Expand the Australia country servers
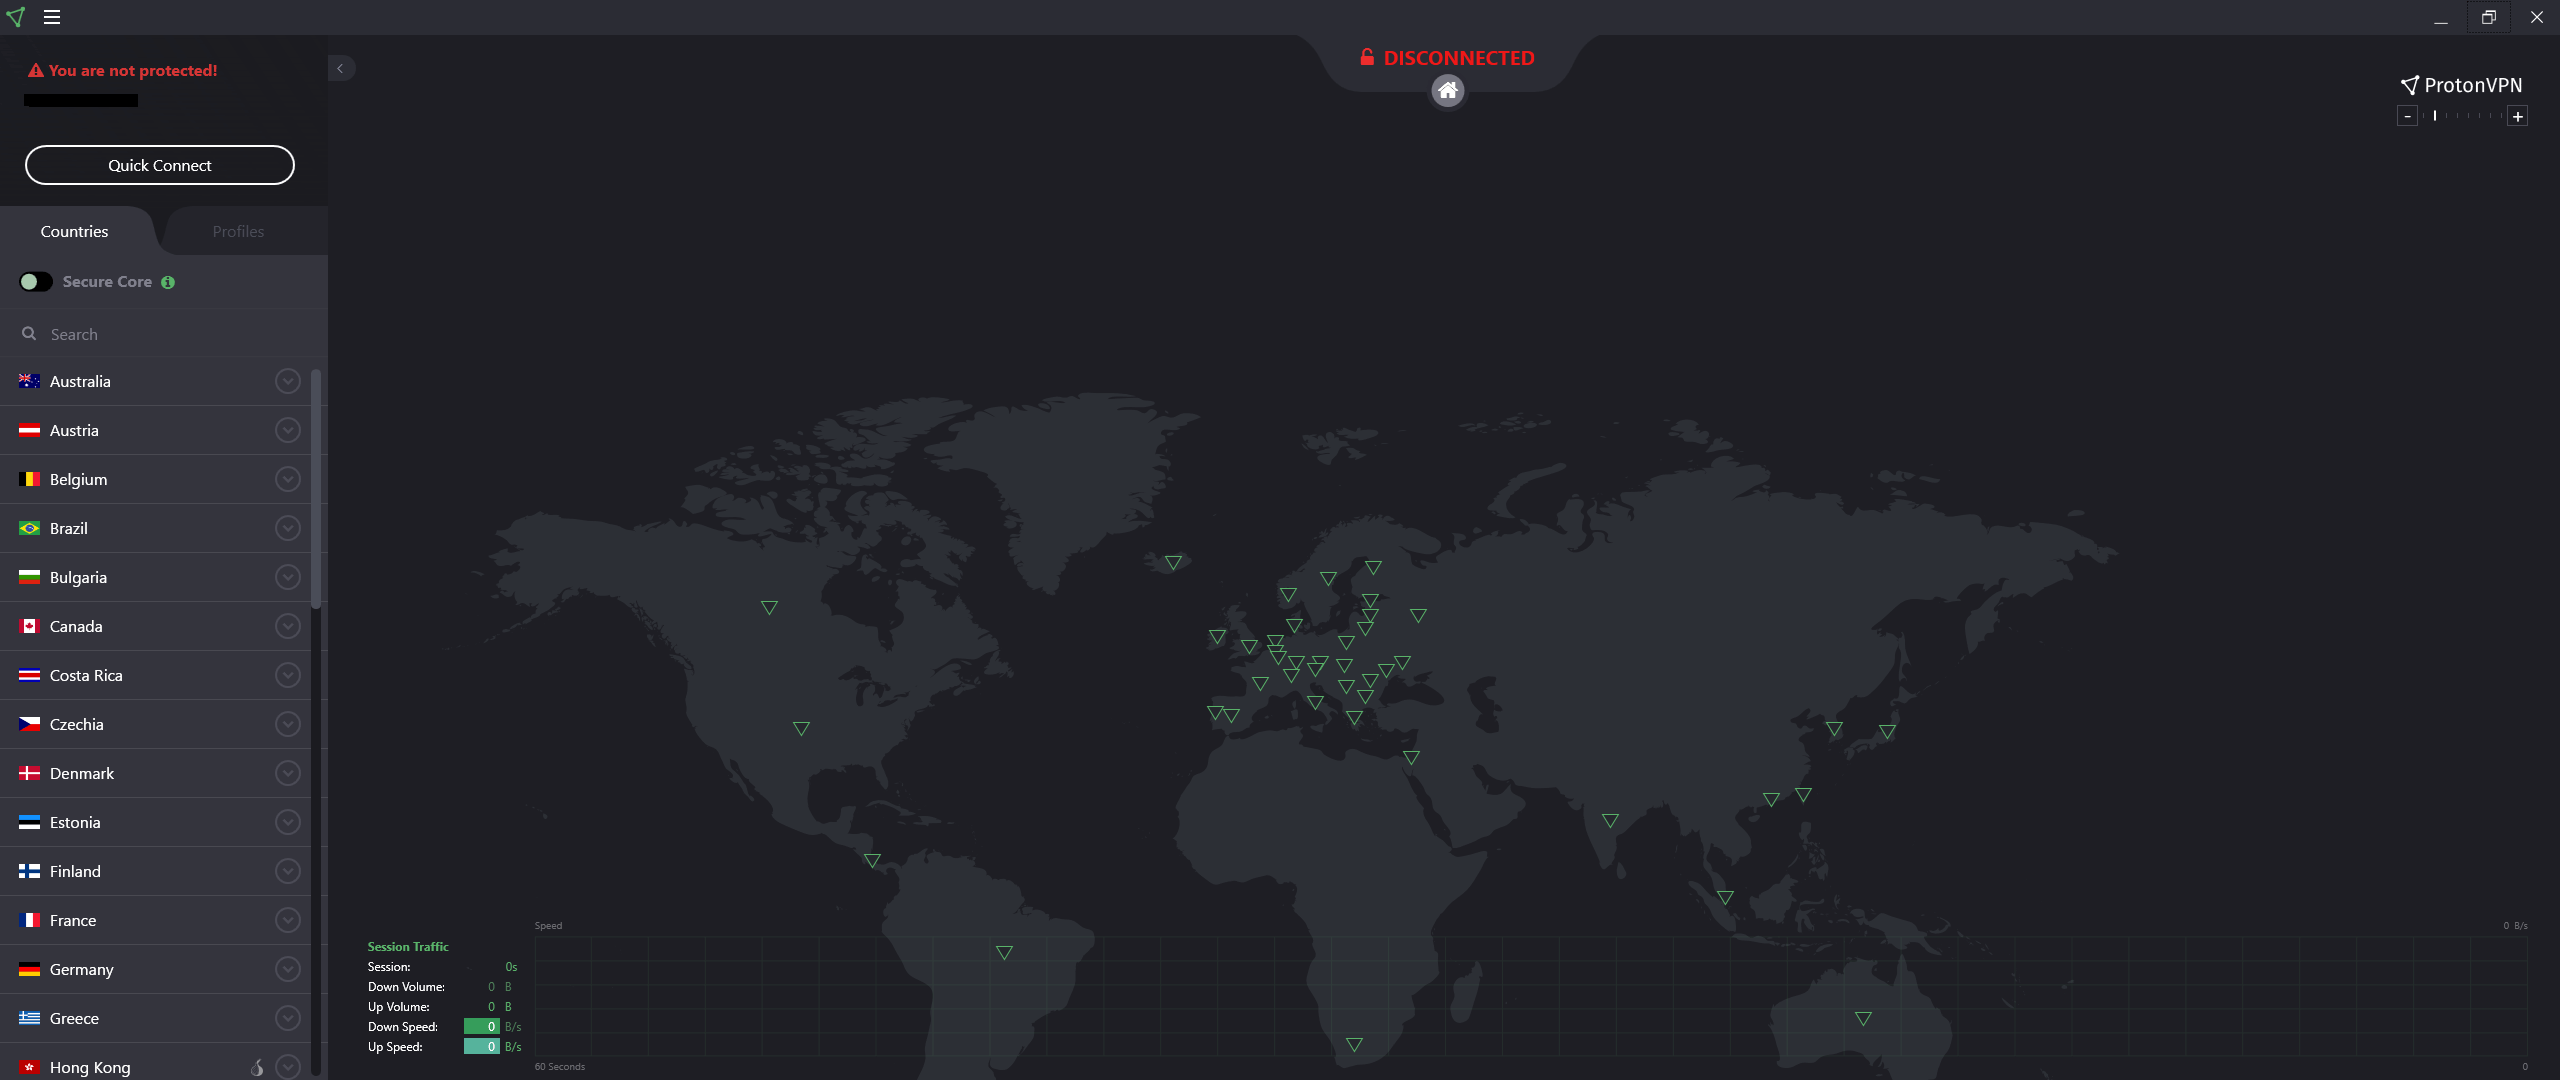This screenshot has width=2560, height=1080. point(286,382)
